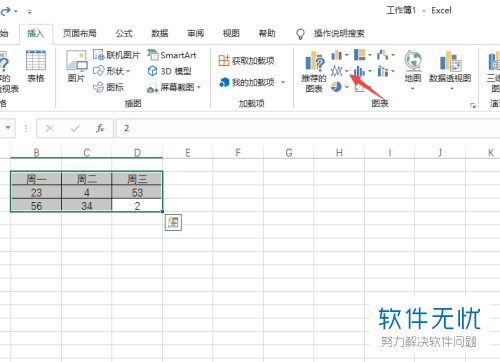Click the 操作说明搜索 search box
The width and height of the screenshot is (500, 362).
[339, 33]
